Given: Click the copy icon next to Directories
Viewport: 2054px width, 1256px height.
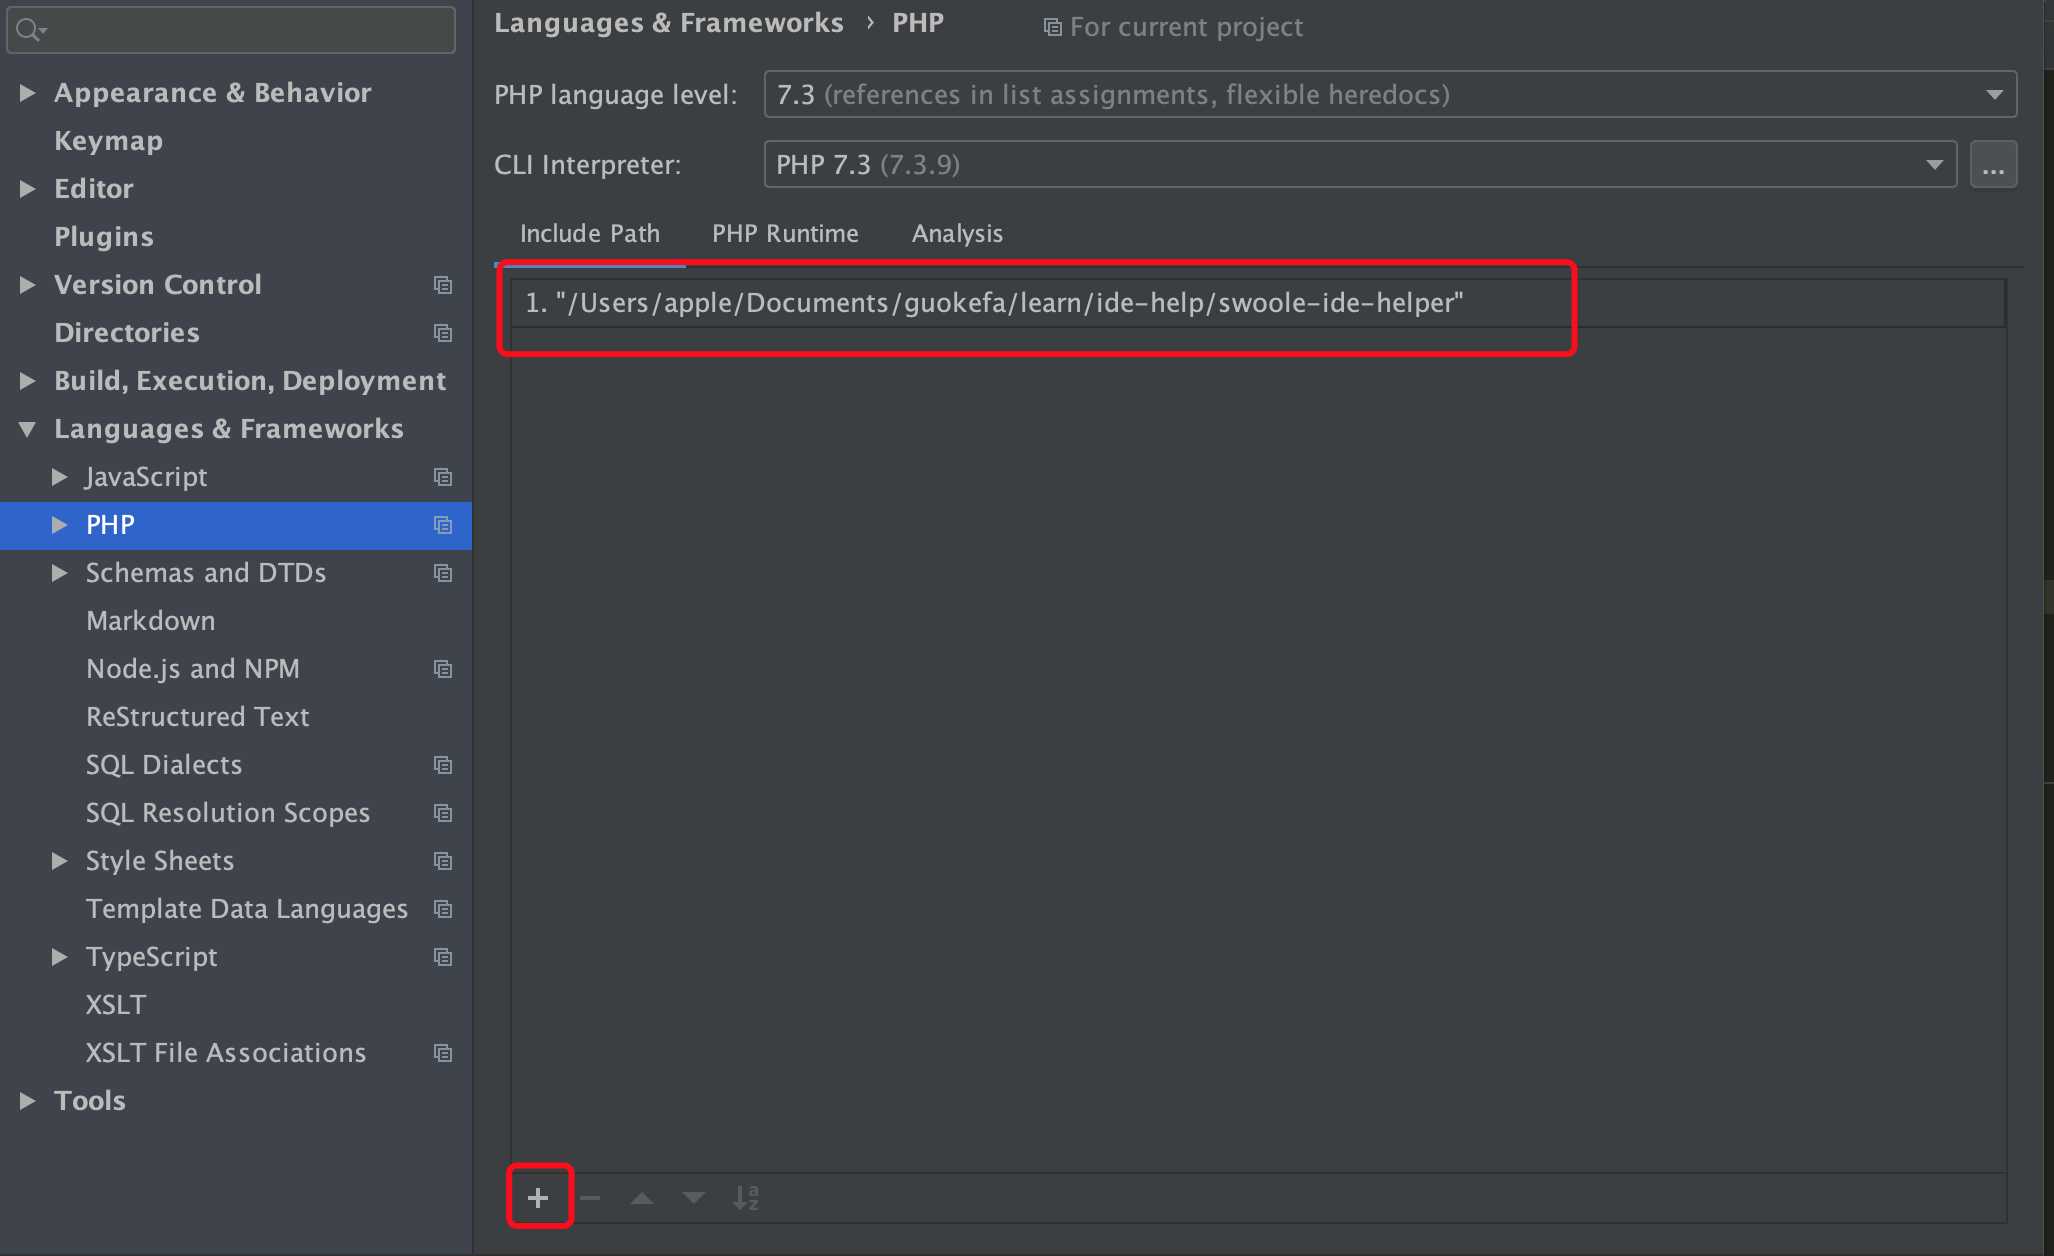Looking at the screenshot, I should tap(443, 333).
